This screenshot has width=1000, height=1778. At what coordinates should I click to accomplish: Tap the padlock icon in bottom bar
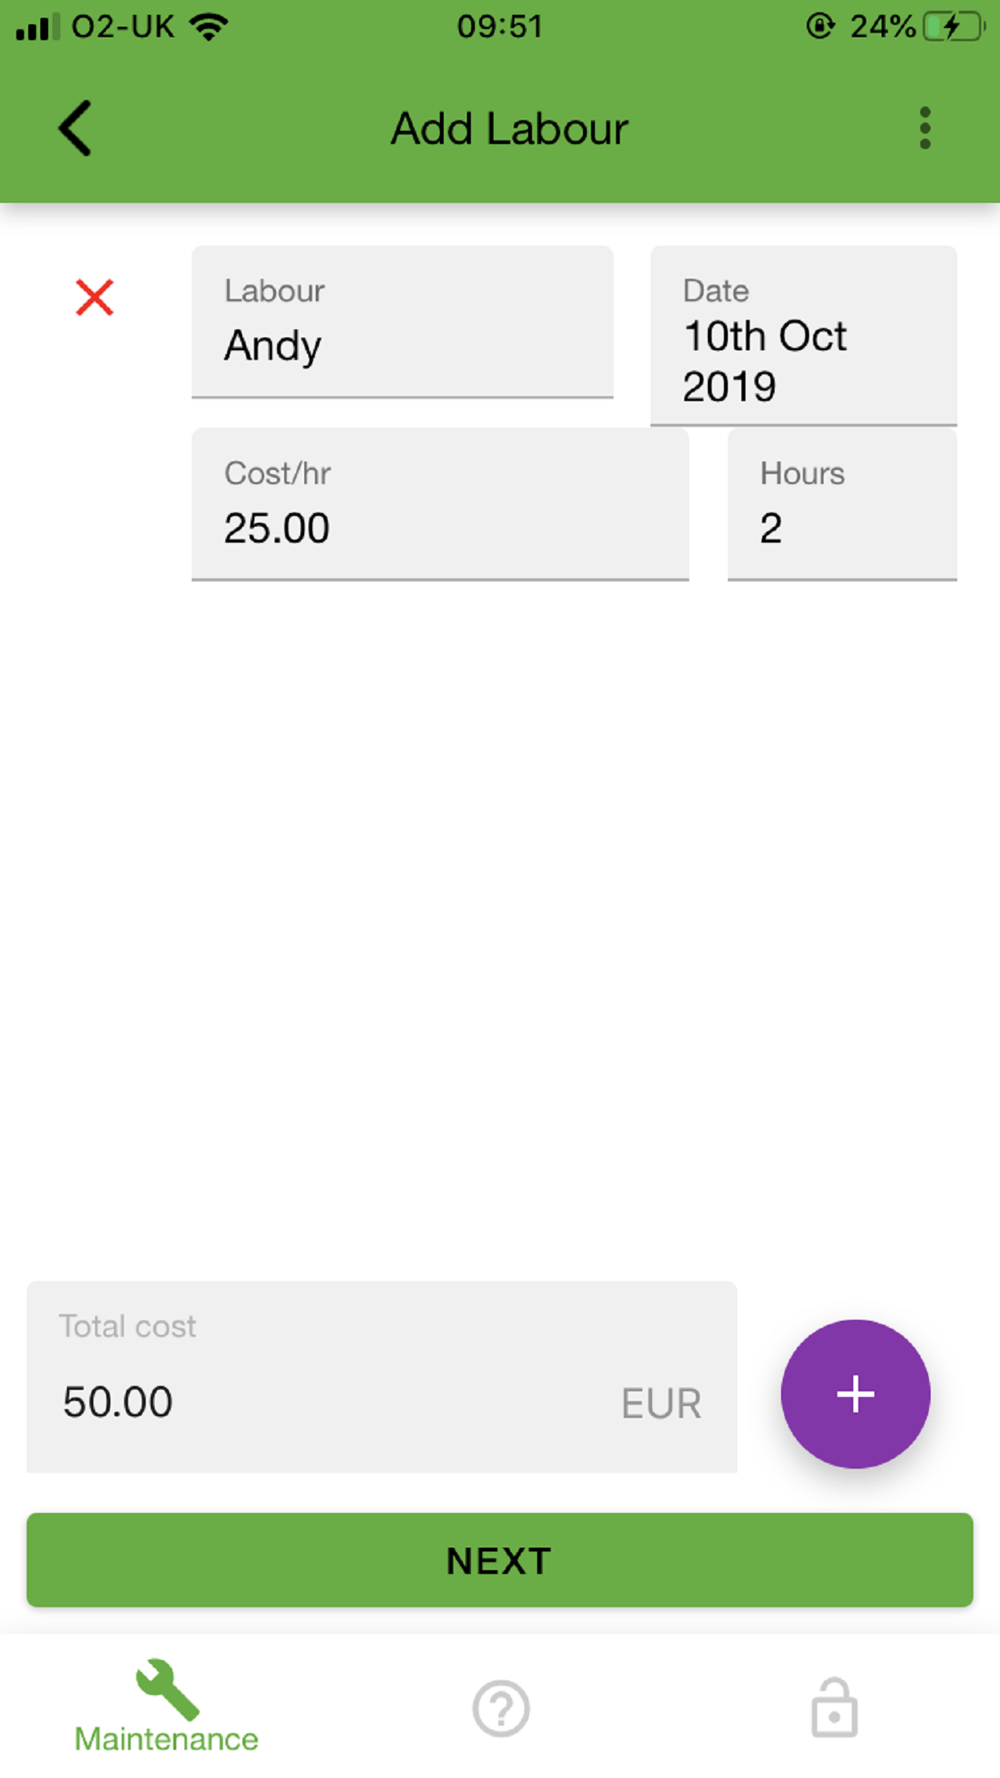(834, 1708)
